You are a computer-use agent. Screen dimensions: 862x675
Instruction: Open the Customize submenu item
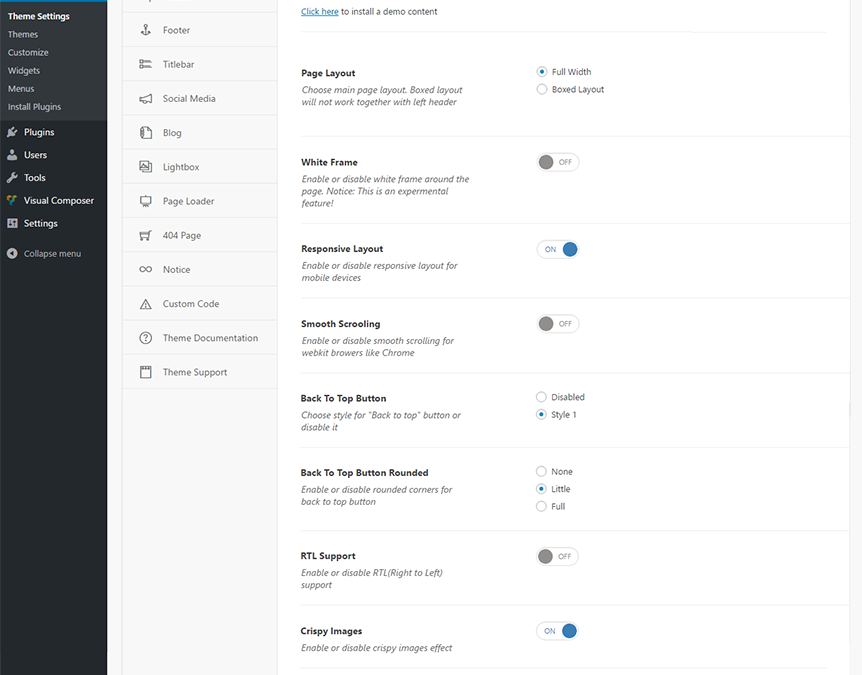(x=28, y=52)
